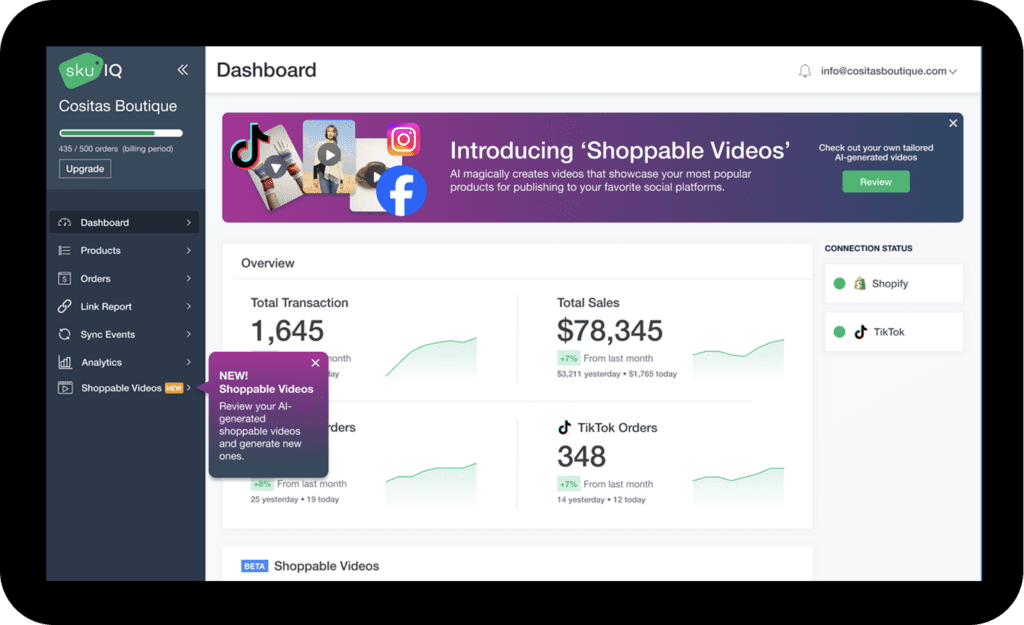Expand the Shoppable Videos menu chevron

click(x=189, y=388)
